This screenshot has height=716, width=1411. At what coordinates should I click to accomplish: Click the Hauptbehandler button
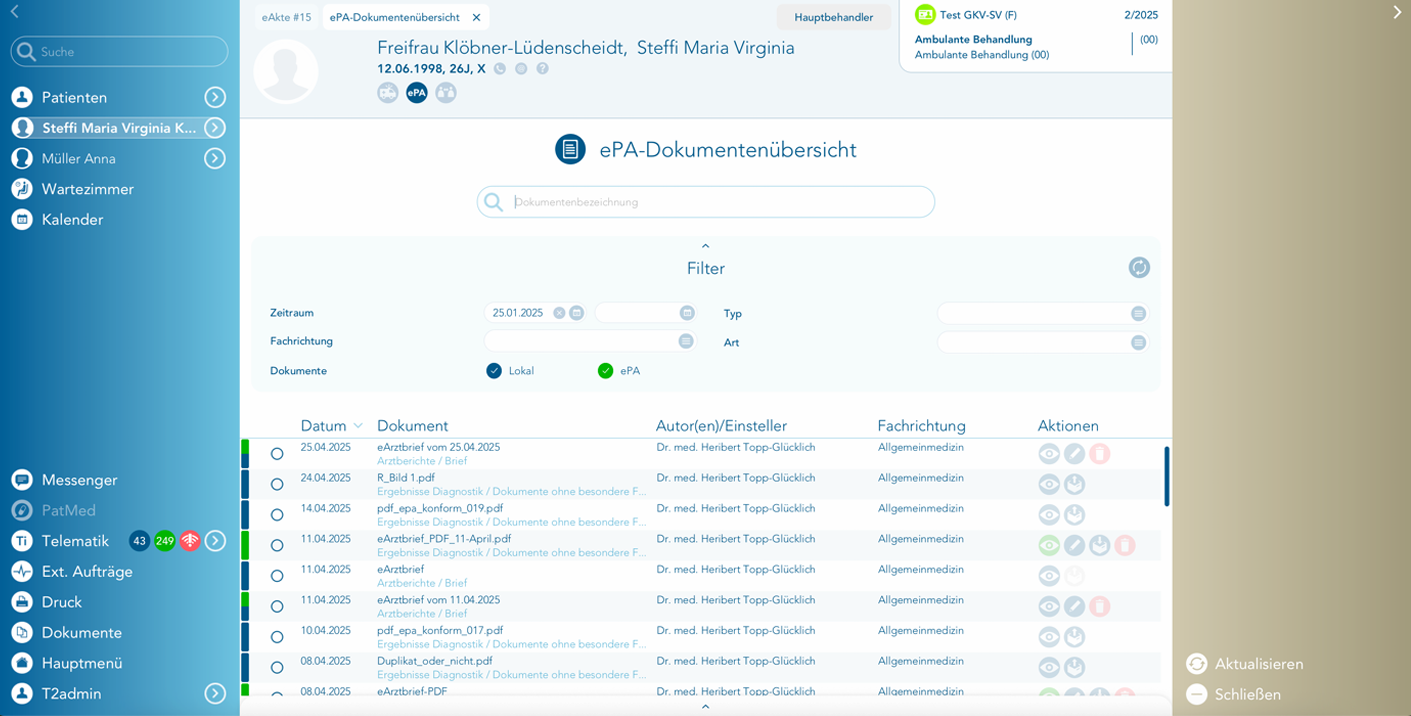point(833,17)
